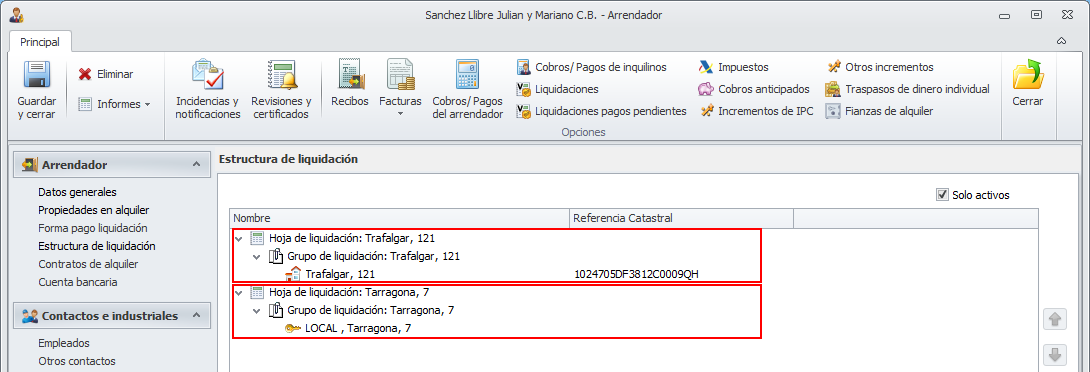Open Liquidaciones pagos pendientes
This screenshot has width=1090, height=372.
601,111
